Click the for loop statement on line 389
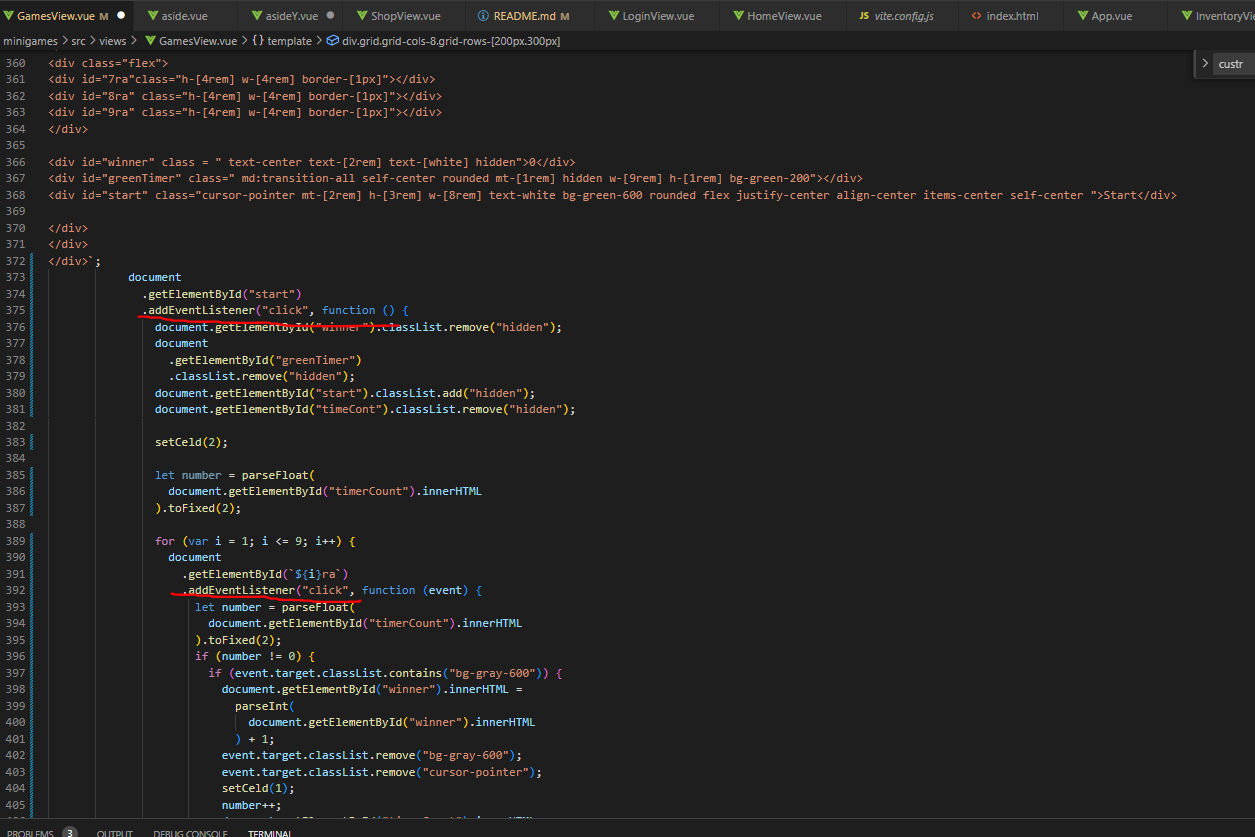The height and width of the screenshot is (837, 1255). point(255,541)
